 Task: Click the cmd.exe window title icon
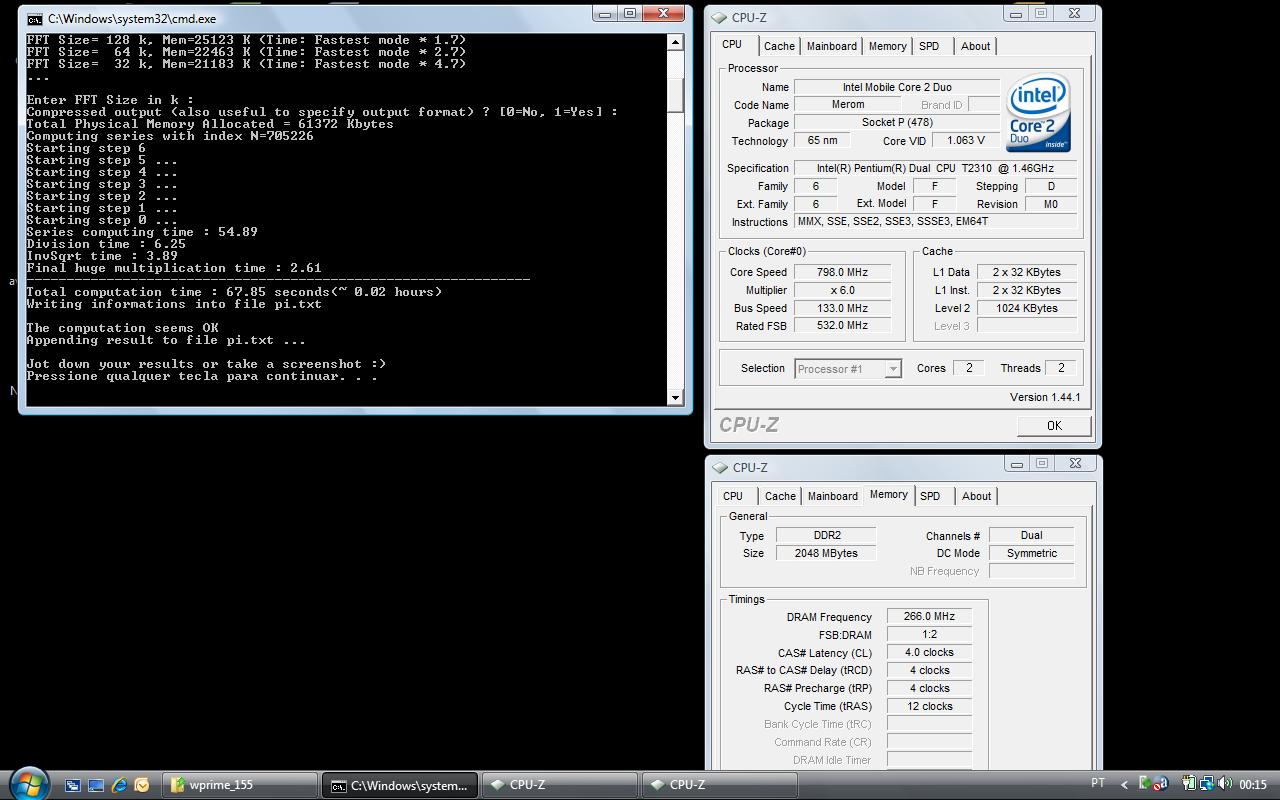coord(34,19)
